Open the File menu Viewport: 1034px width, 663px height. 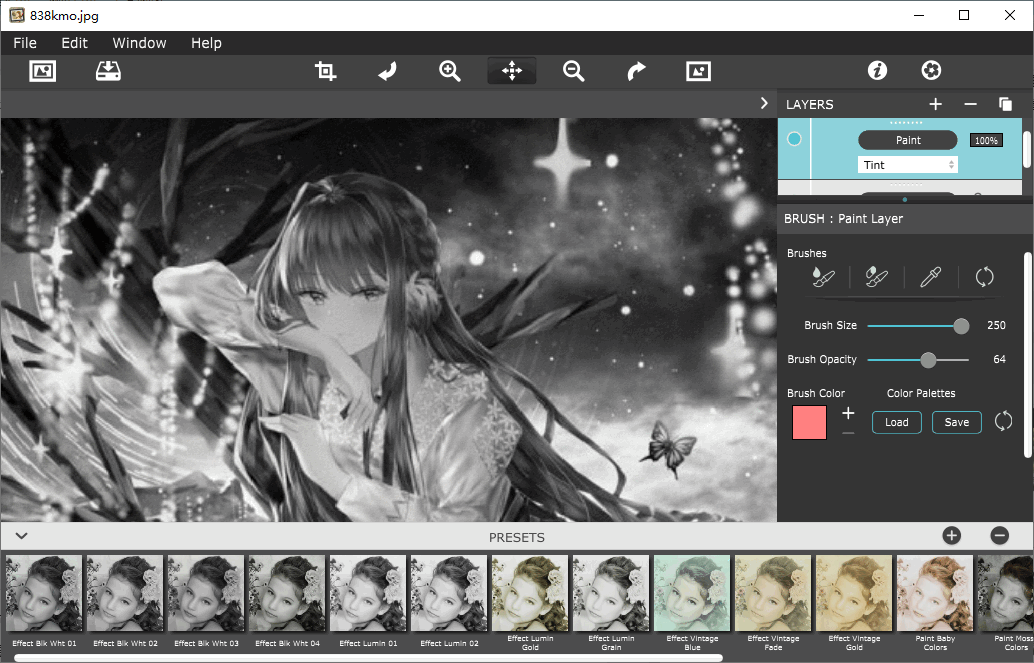tap(25, 43)
